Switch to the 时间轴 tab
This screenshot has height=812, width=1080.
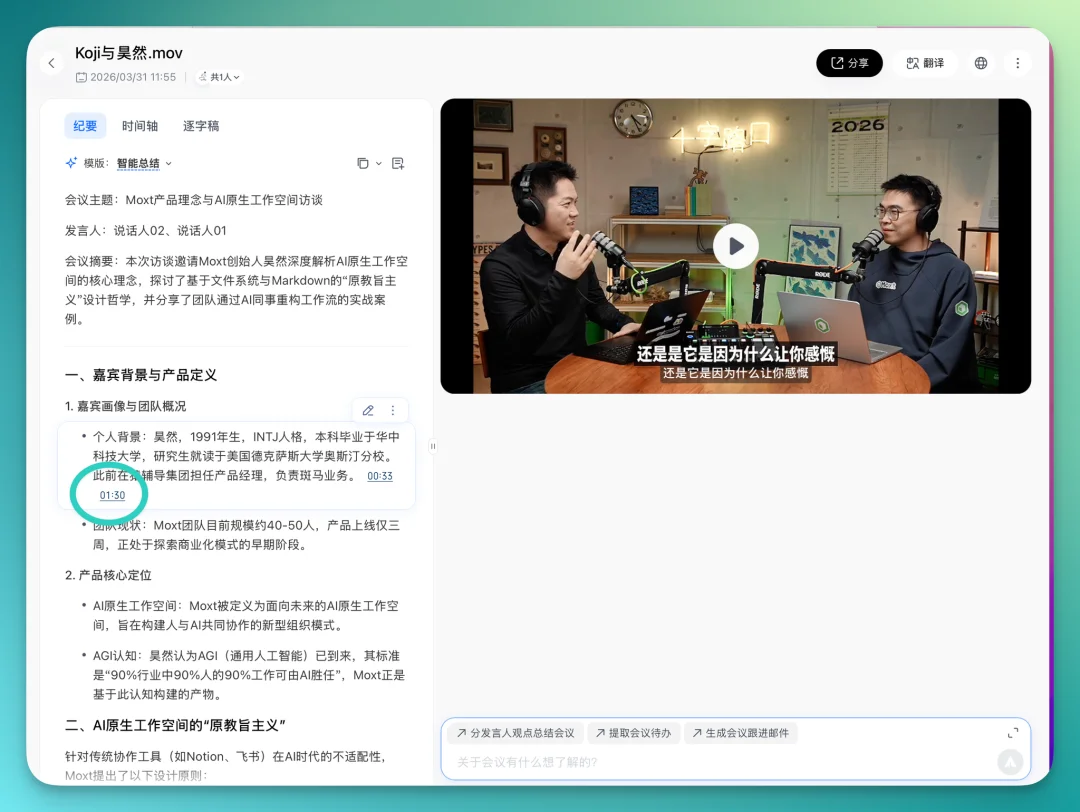(141, 125)
